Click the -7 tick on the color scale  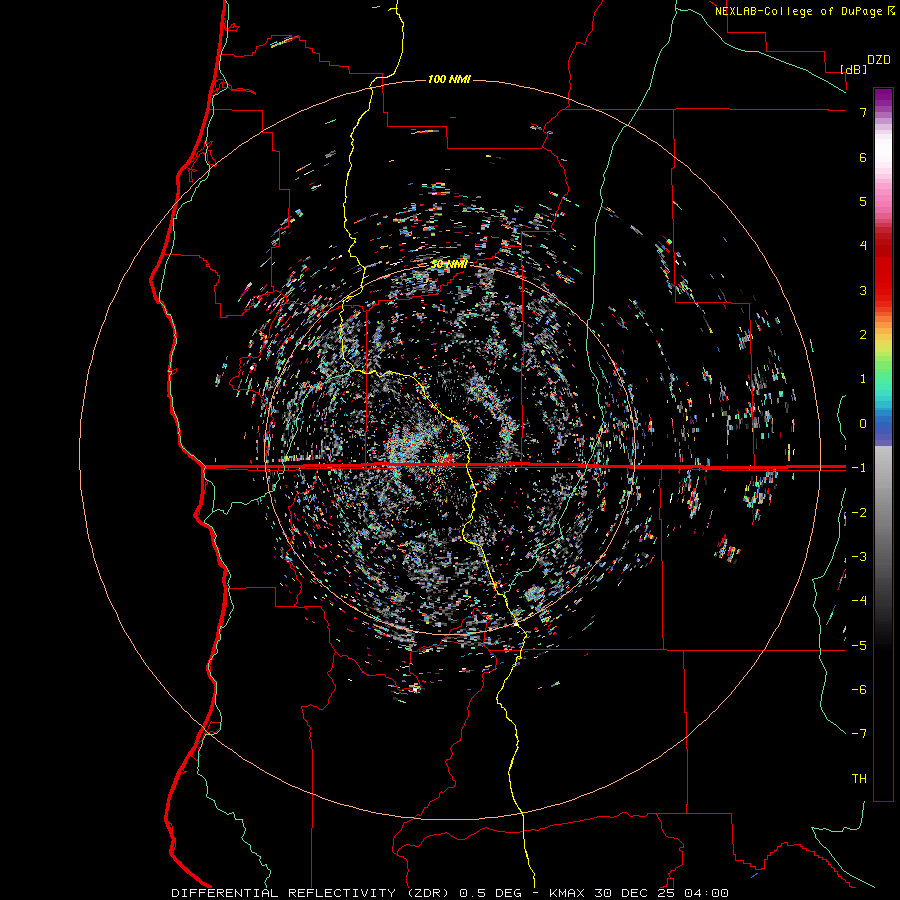(859, 734)
